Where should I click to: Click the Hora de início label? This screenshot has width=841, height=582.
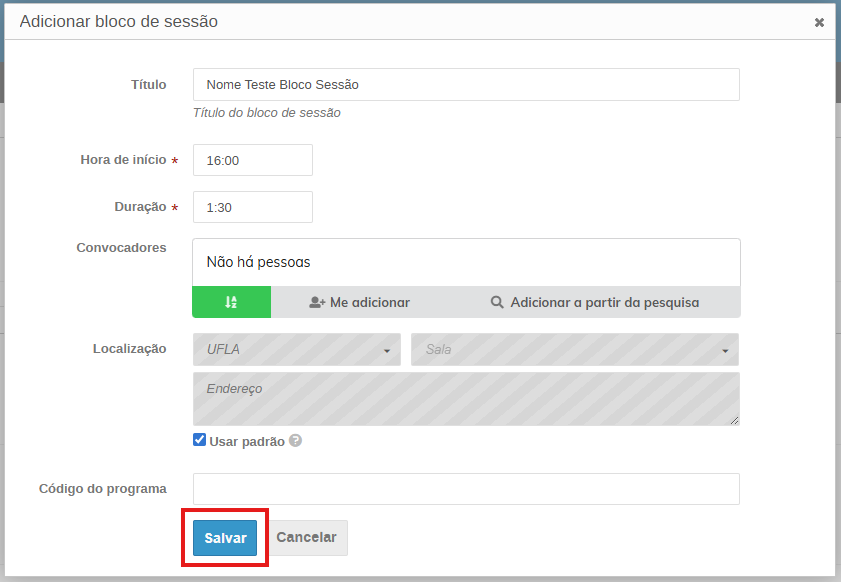pyautogui.click(x=123, y=160)
